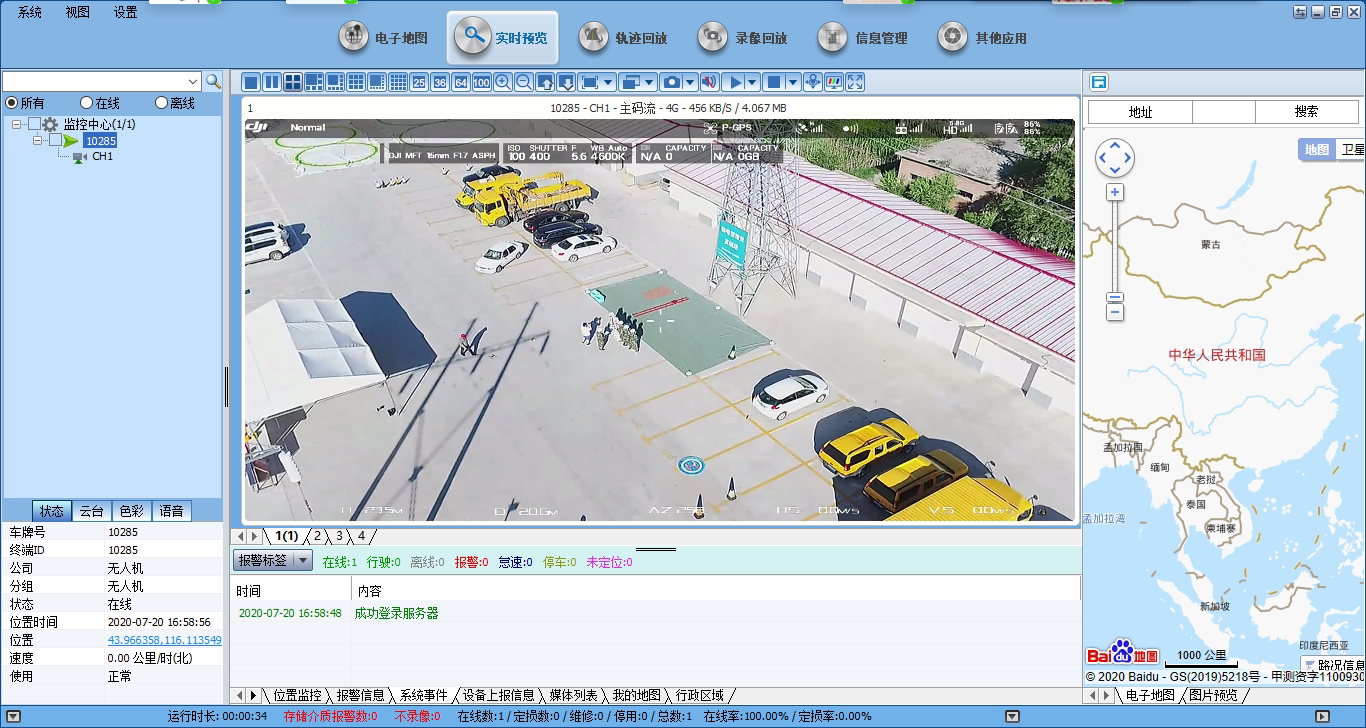Open the 轨迹回放 module

point(623,38)
